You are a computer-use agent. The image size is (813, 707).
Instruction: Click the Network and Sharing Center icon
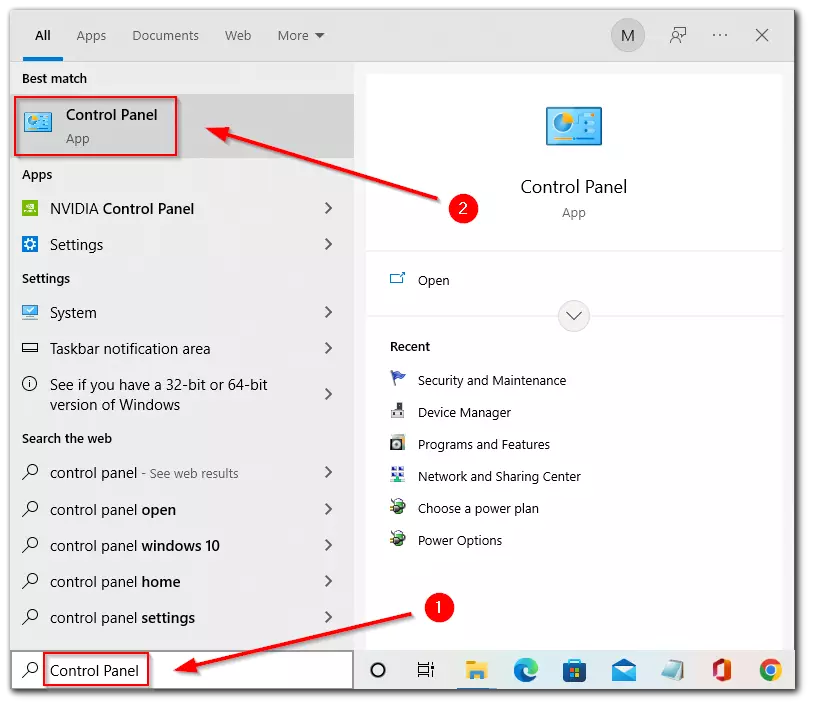click(x=398, y=475)
